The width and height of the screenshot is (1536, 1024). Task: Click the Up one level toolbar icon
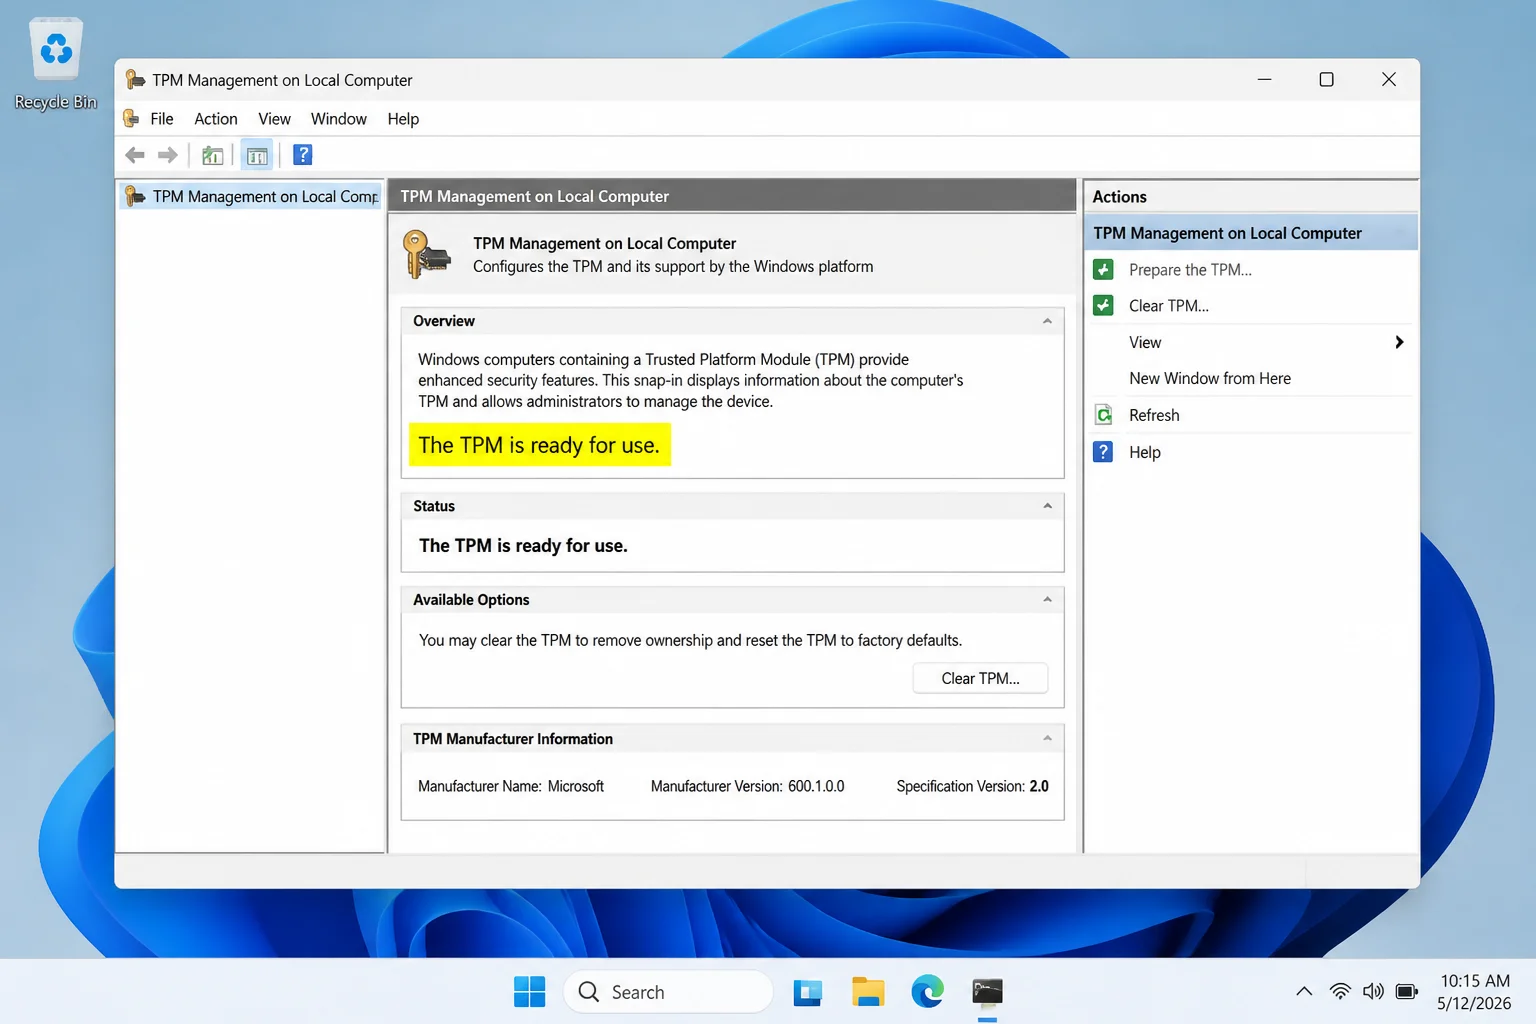point(212,155)
